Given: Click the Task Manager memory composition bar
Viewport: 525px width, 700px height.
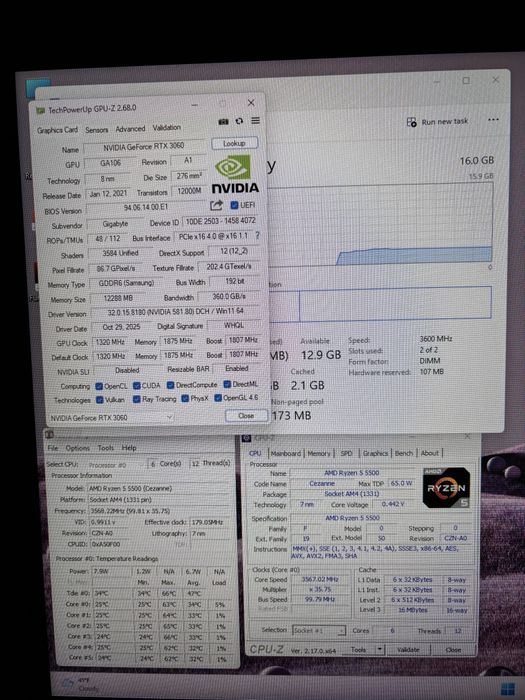Looking at the screenshot, I should coord(380,304).
